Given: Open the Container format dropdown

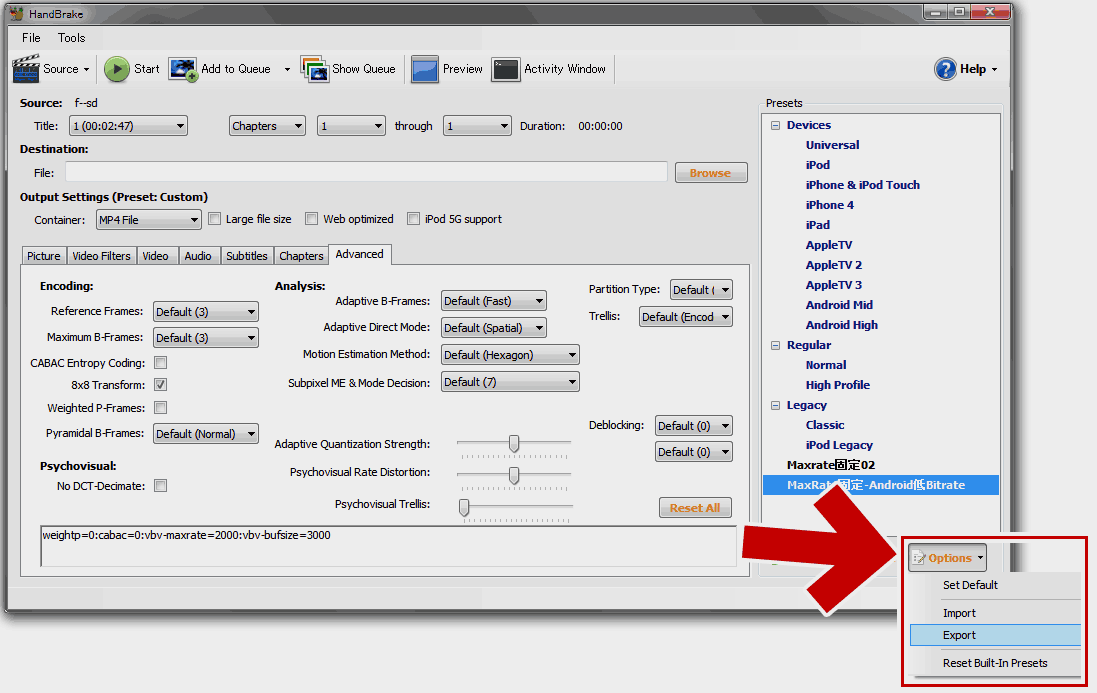Looking at the screenshot, I should pyautogui.click(x=148, y=218).
